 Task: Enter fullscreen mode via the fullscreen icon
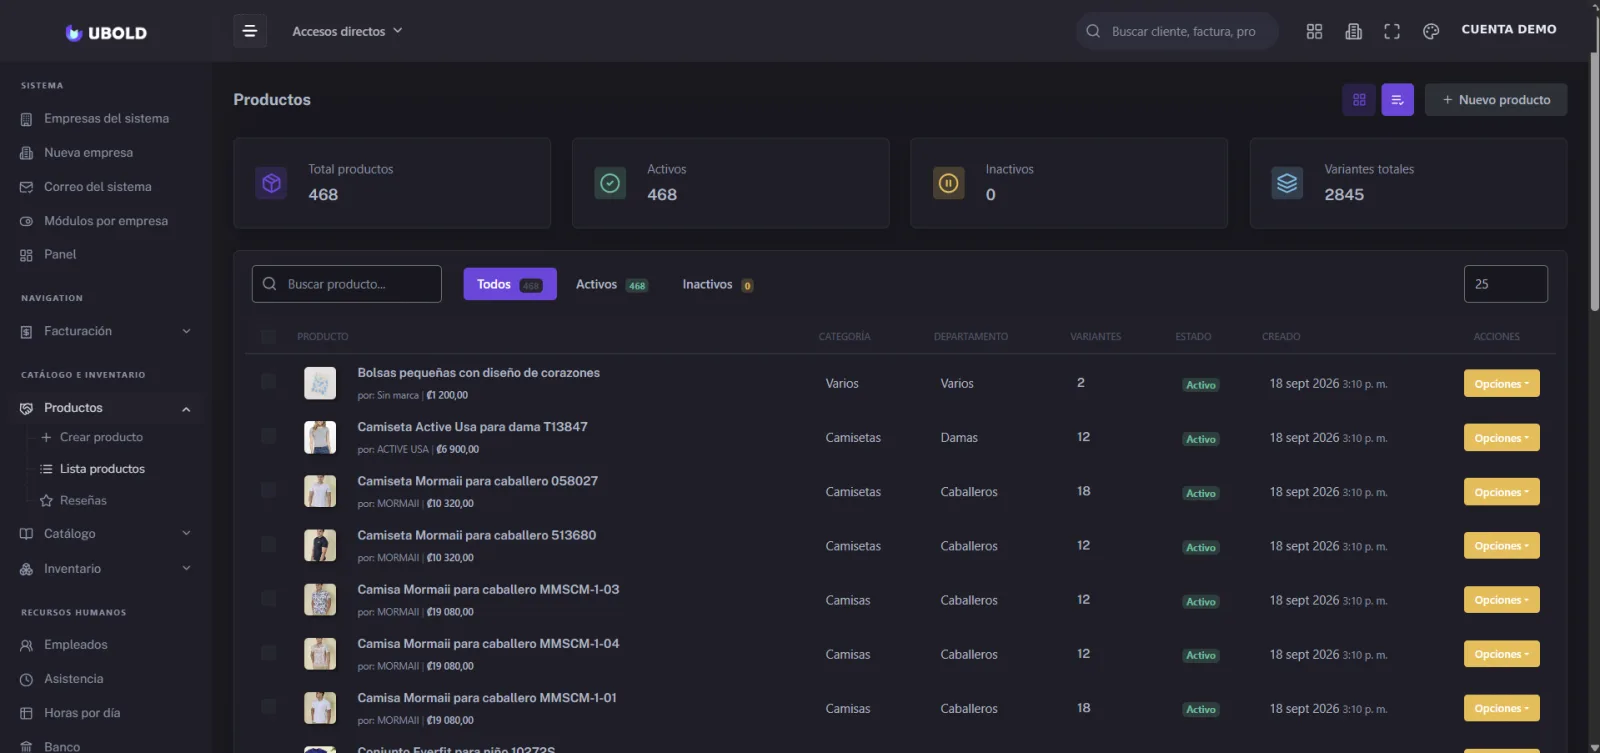(x=1392, y=31)
